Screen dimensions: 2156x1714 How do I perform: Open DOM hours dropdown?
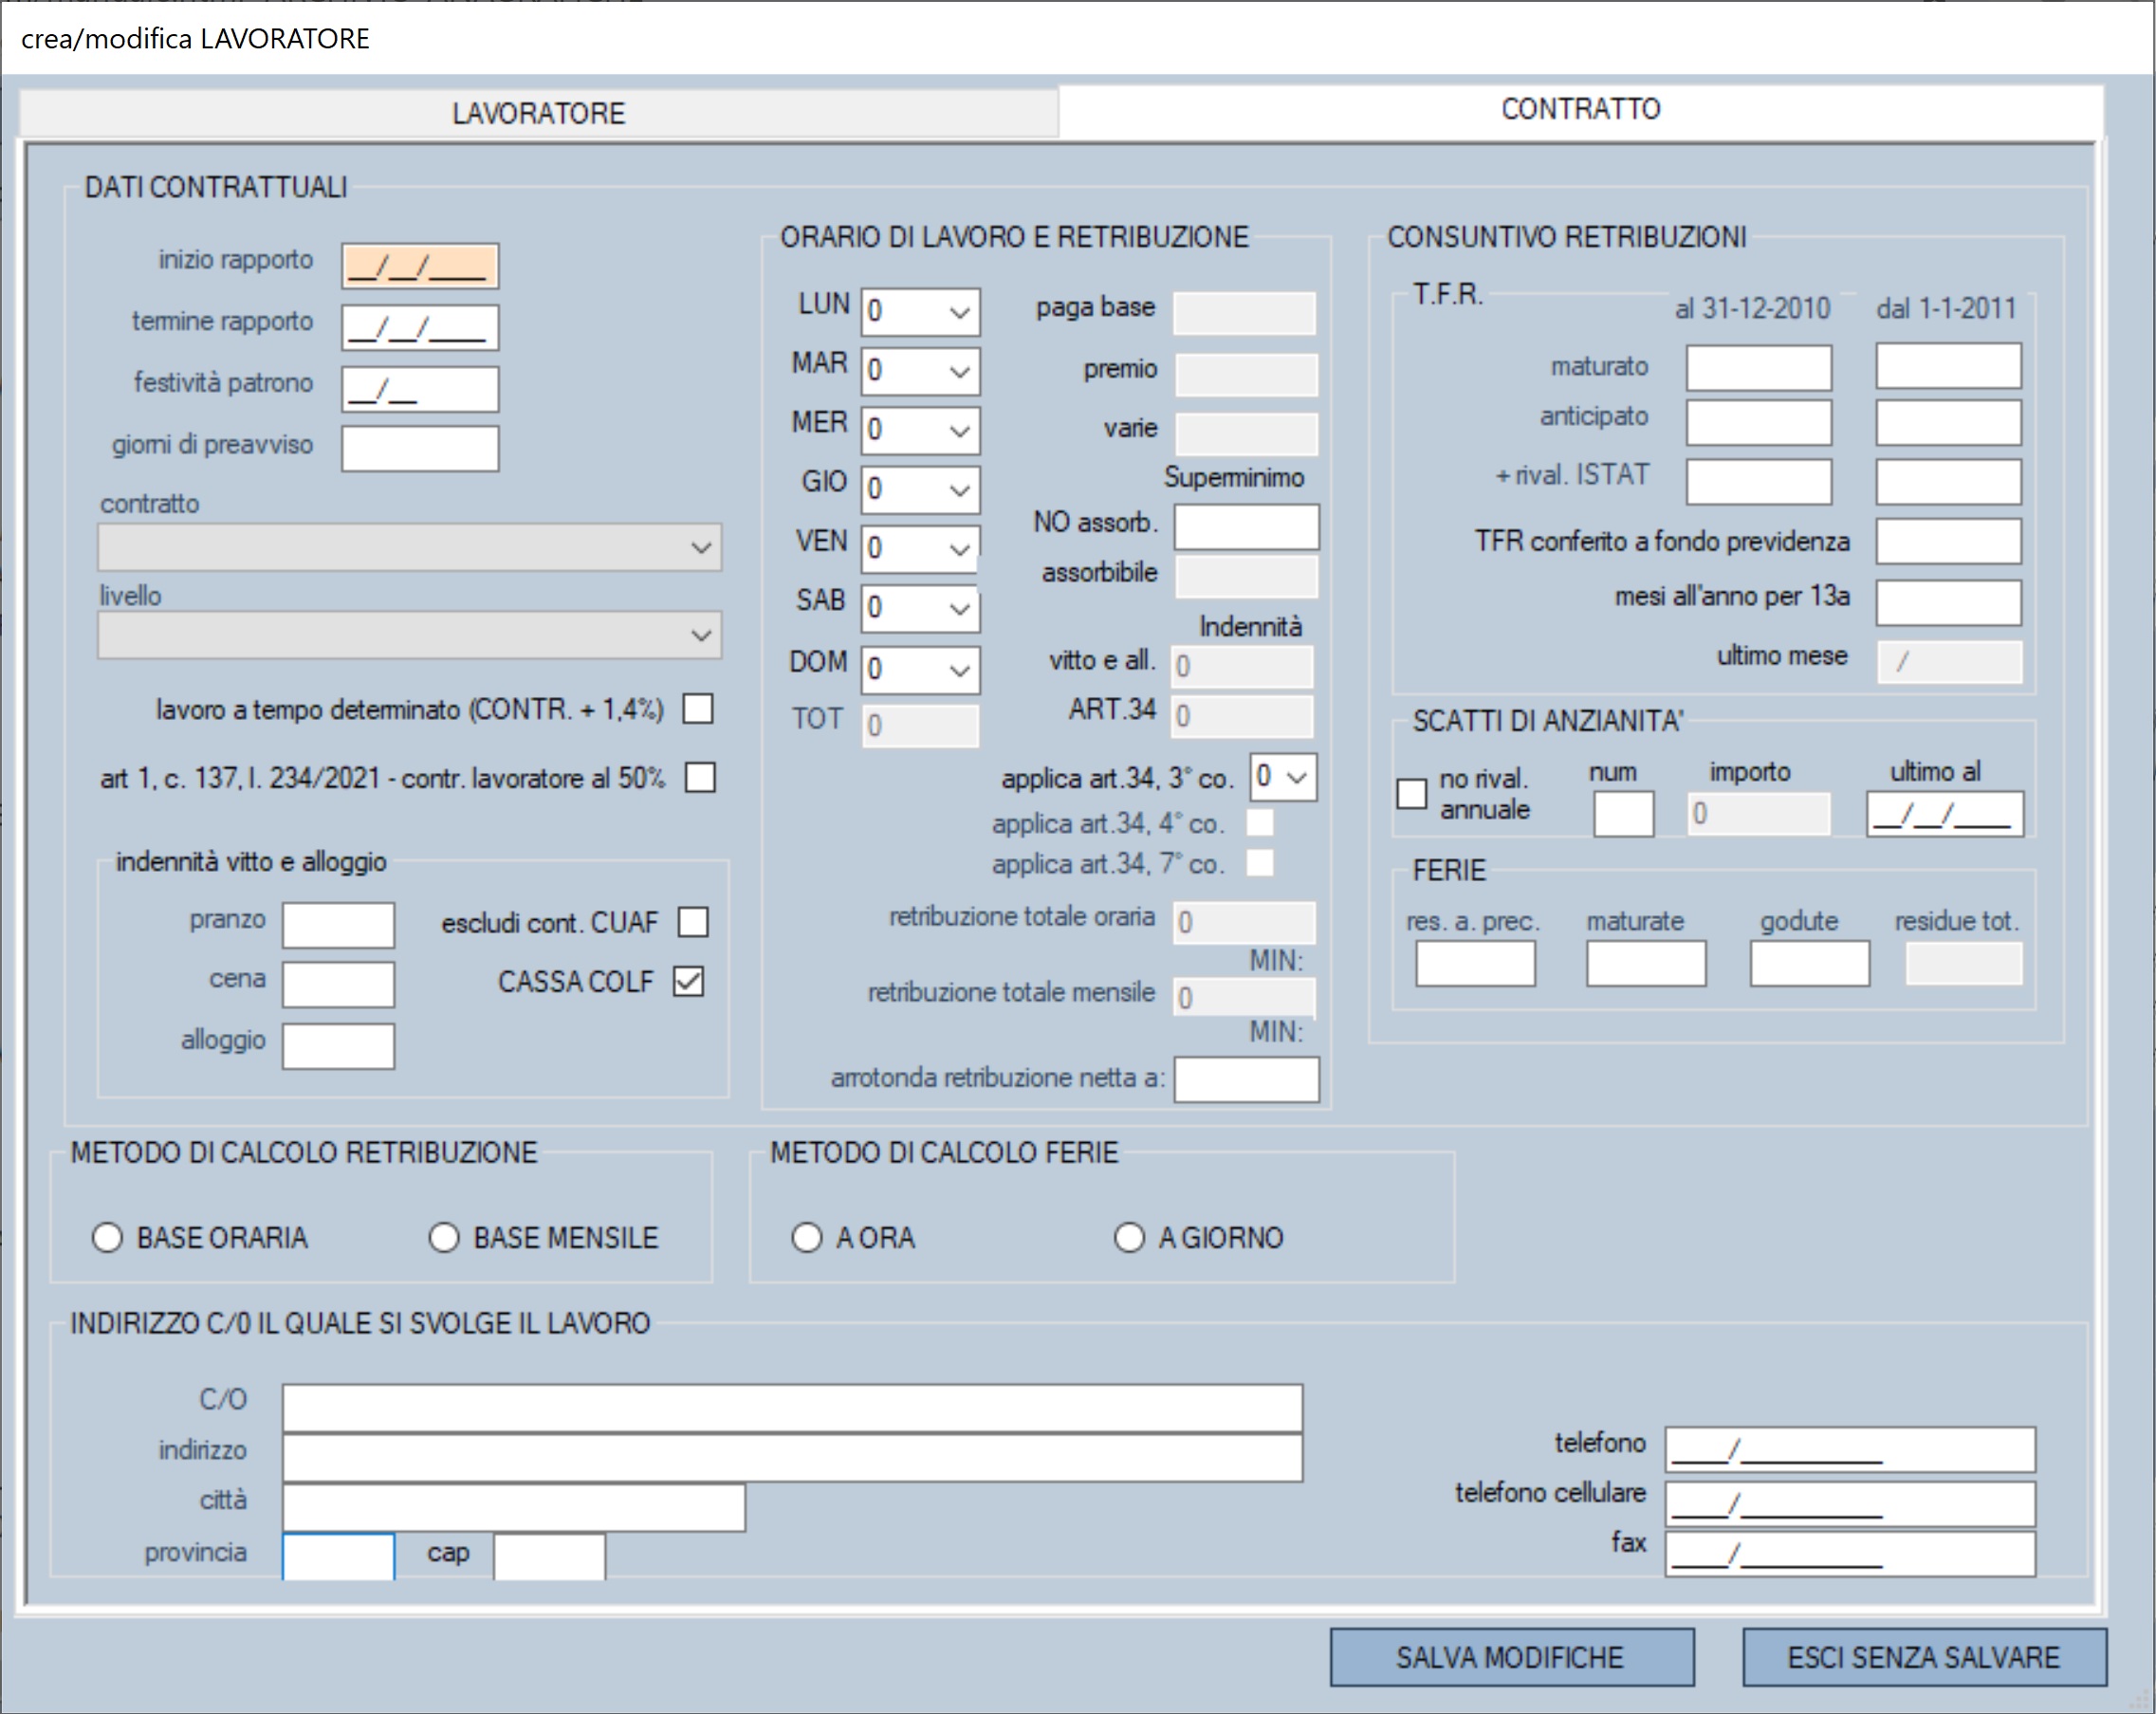(x=921, y=669)
